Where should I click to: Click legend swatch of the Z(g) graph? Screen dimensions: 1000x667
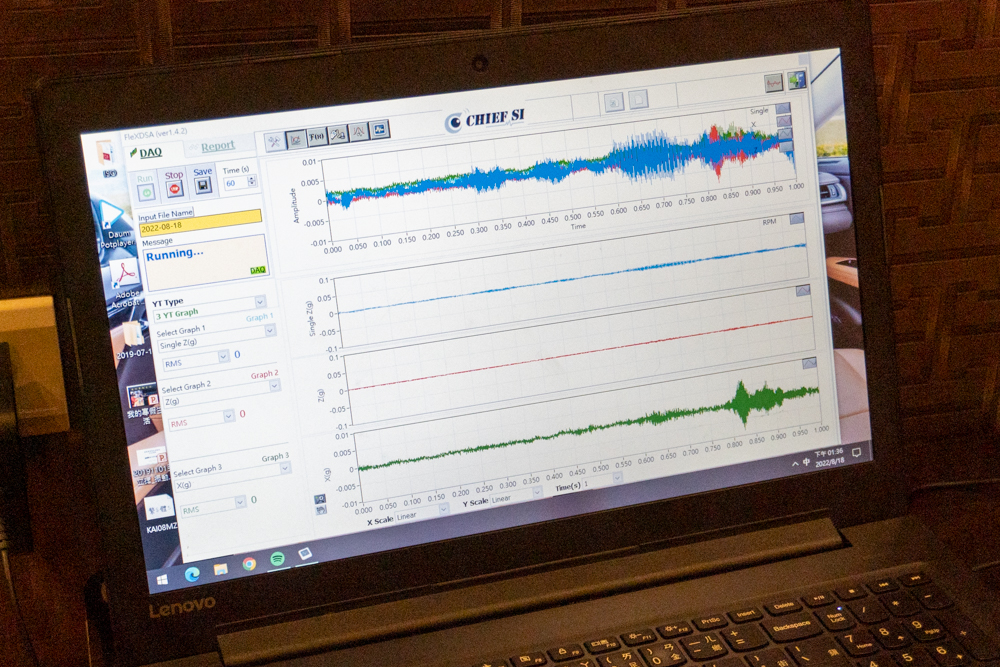pos(802,291)
